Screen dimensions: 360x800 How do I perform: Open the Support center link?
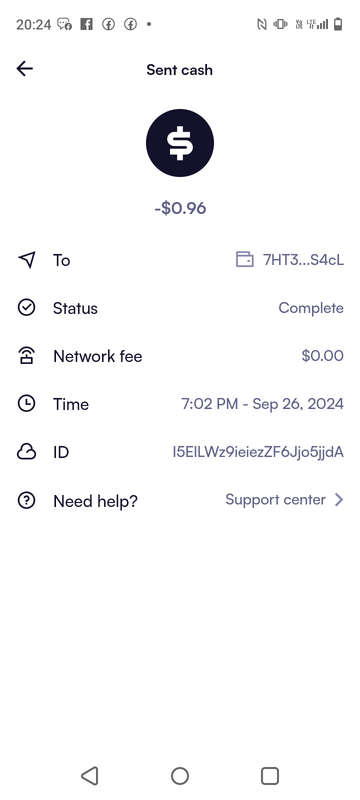tap(275, 499)
